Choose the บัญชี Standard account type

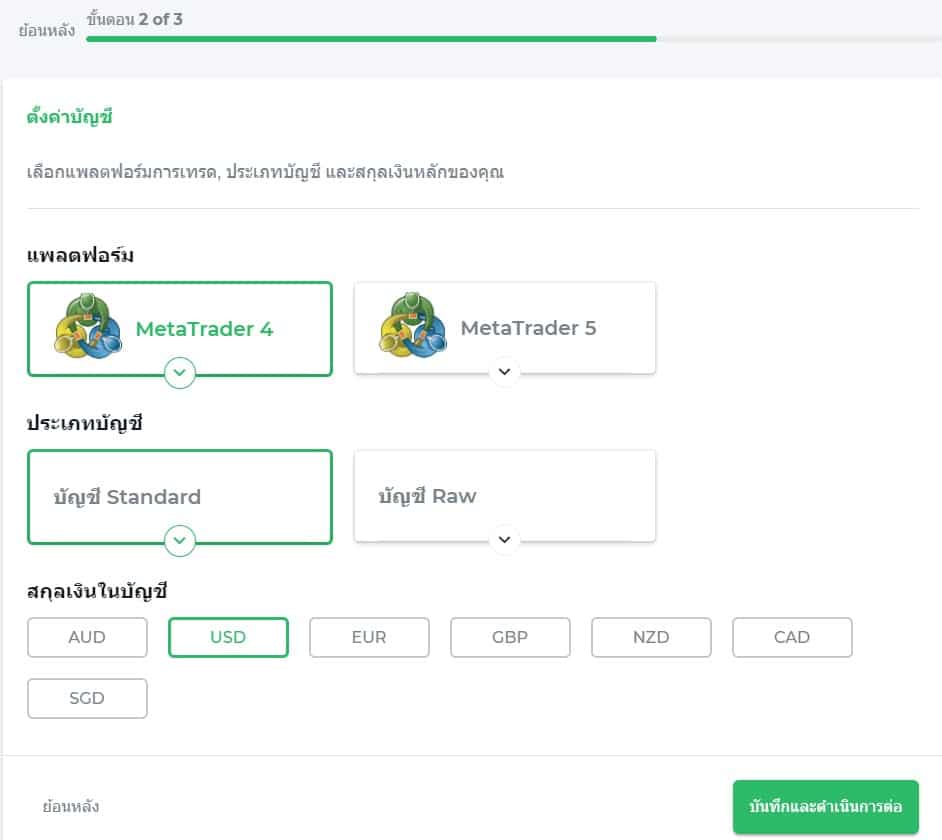point(180,497)
